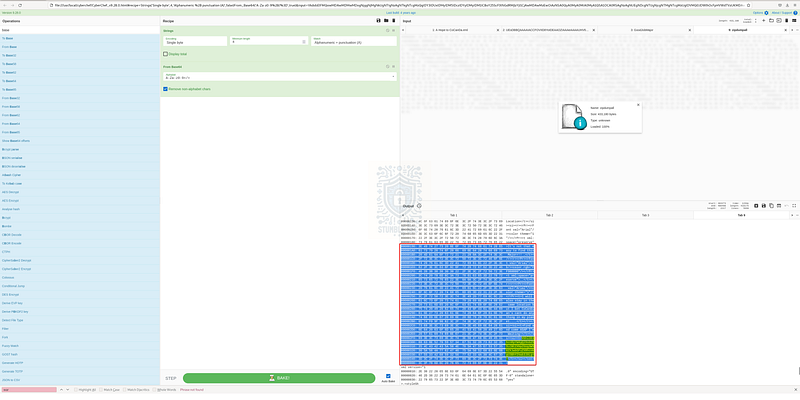Close the file info popup

point(638,105)
